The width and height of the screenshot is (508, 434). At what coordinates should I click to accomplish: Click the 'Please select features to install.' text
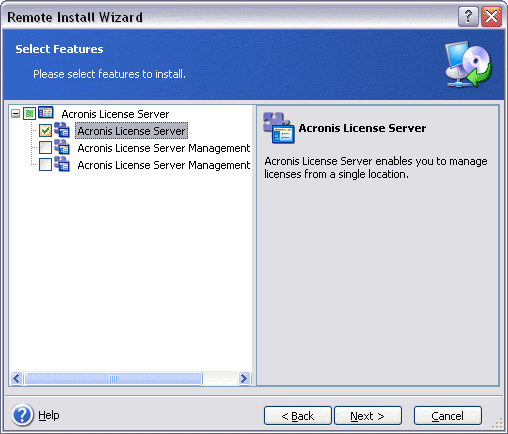pos(109,74)
